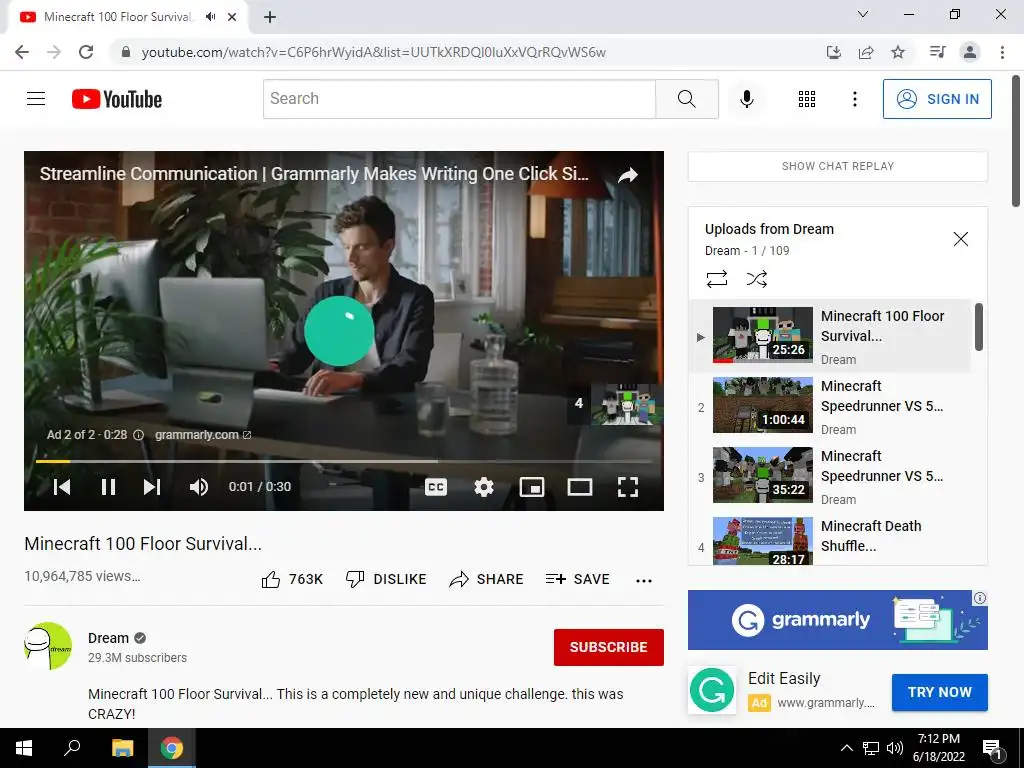Image resolution: width=1024 pixels, height=768 pixels.
Task: Share this page icon in address bar
Action: 866,52
